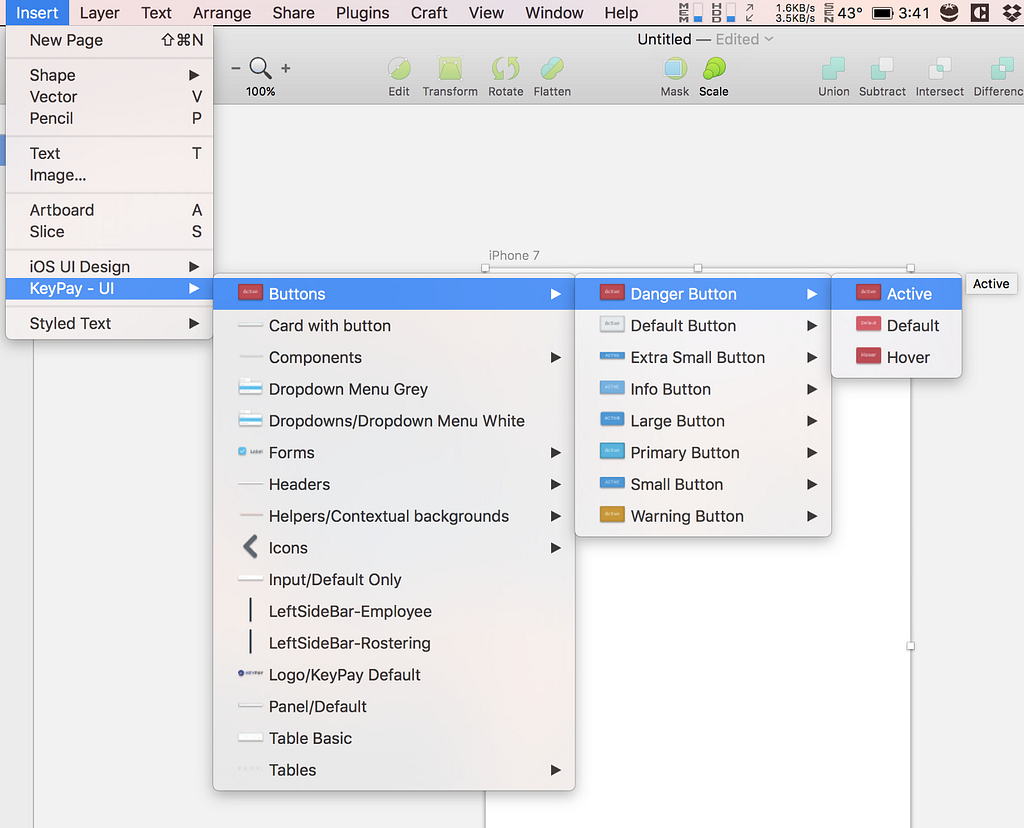The image size is (1024, 828).
Task: Zoom out with the minus button
Action: point(236,68)
